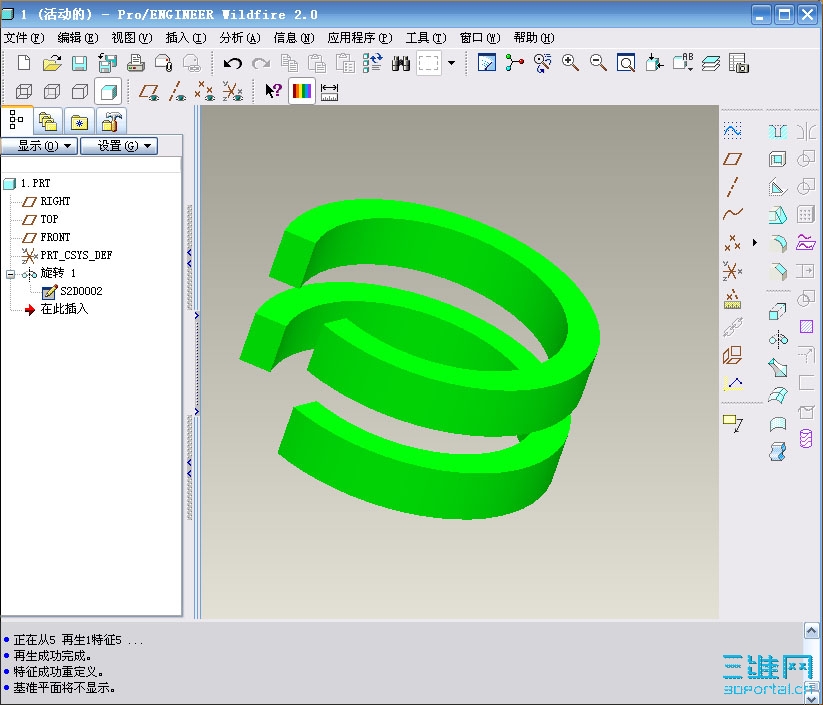This screenshot has height=705, width=823.
Task: Click the Regenerate model icon
Action: [x=373, y=63]
